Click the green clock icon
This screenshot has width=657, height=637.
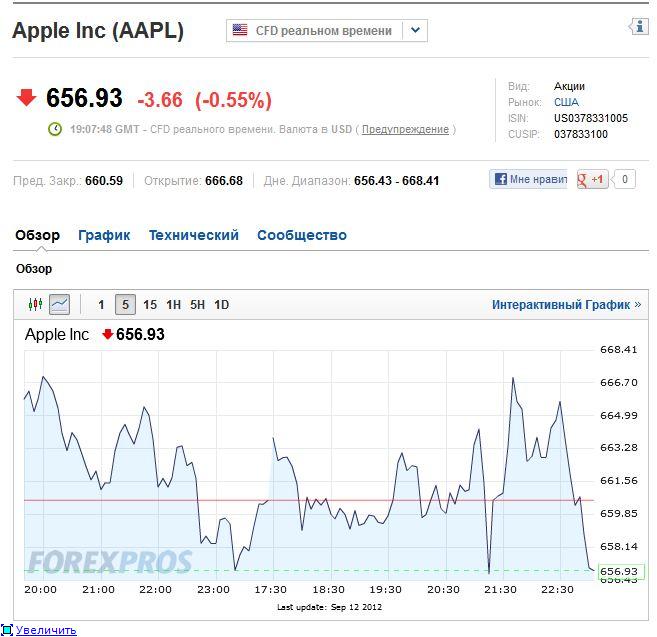pyautogui.click(x=55, y=129)
